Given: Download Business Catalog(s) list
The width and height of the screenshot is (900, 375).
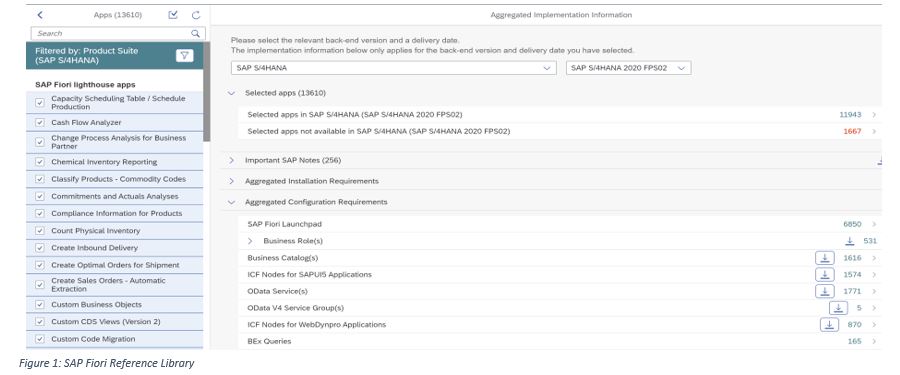Looking at the screenshot, I should [x=825, y=258].
